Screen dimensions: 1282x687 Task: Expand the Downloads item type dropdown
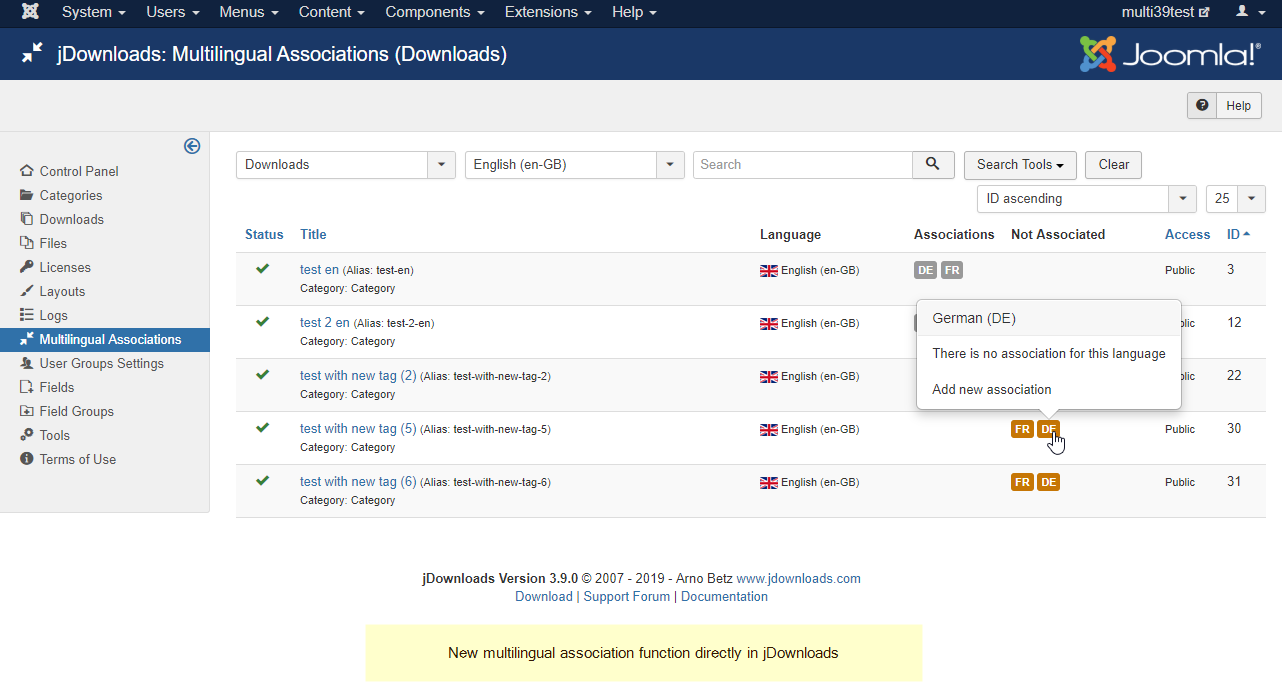tap(346, 165)
